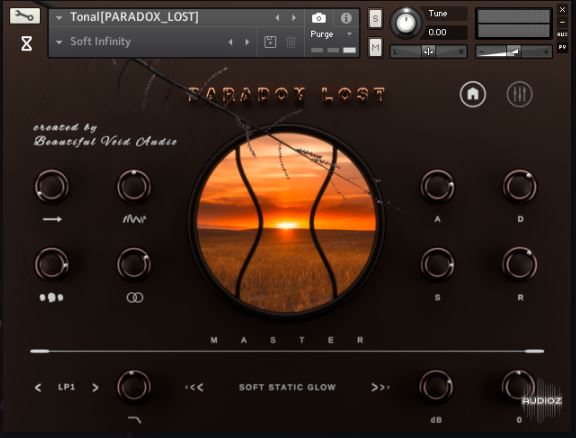Screen dimensions: 576x438
Task: Toggle the Solo S button
Action: 375,18
